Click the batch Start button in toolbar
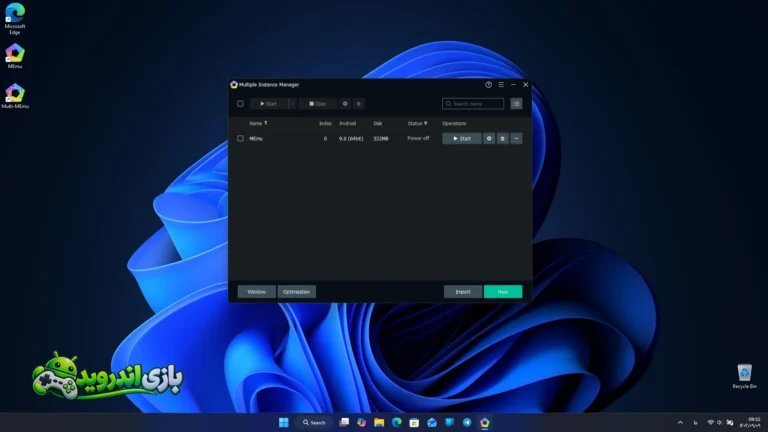Image resolution: width=768 pixels, height=432 pixels. click(x=268, y=104)
